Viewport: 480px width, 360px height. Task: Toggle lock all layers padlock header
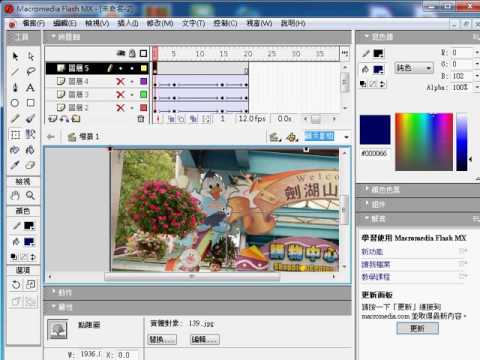point(132,53)
